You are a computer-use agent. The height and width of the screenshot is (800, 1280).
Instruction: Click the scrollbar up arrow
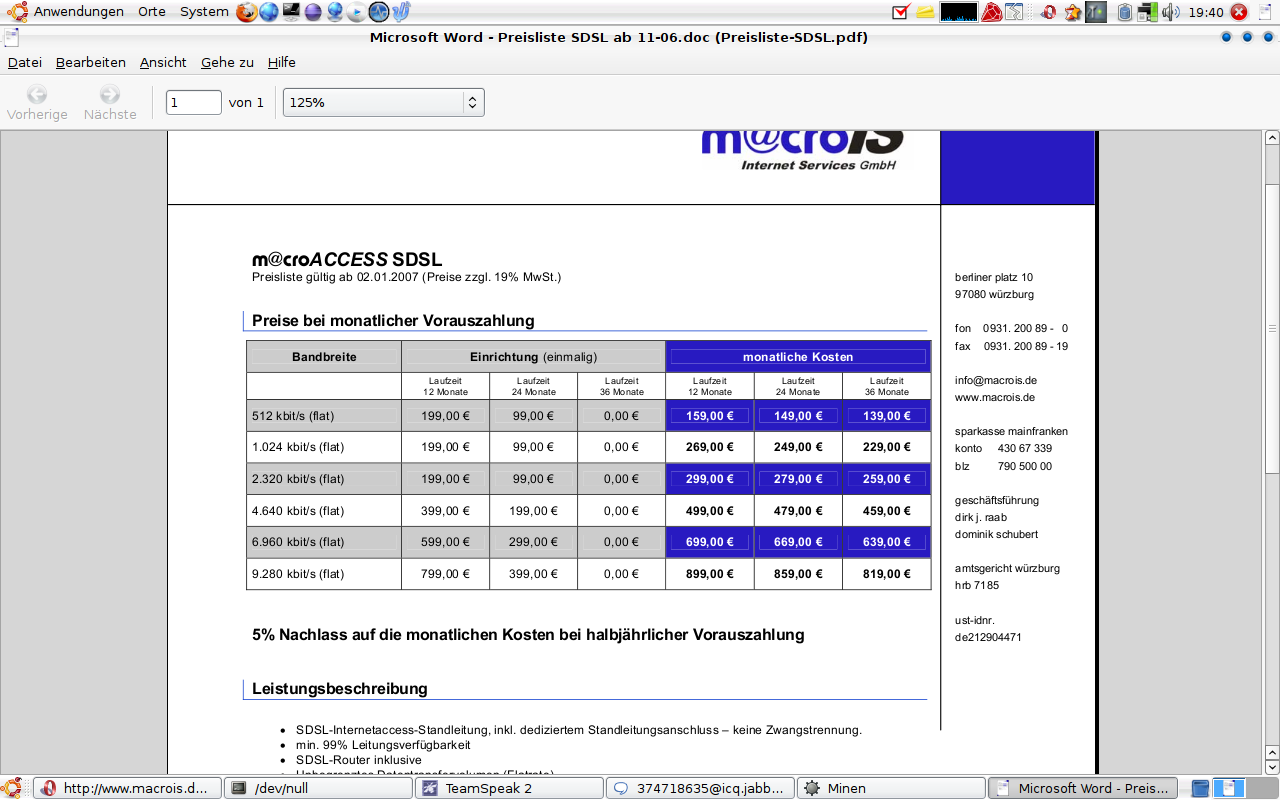pyautogui.click(x=1272, y=138)
